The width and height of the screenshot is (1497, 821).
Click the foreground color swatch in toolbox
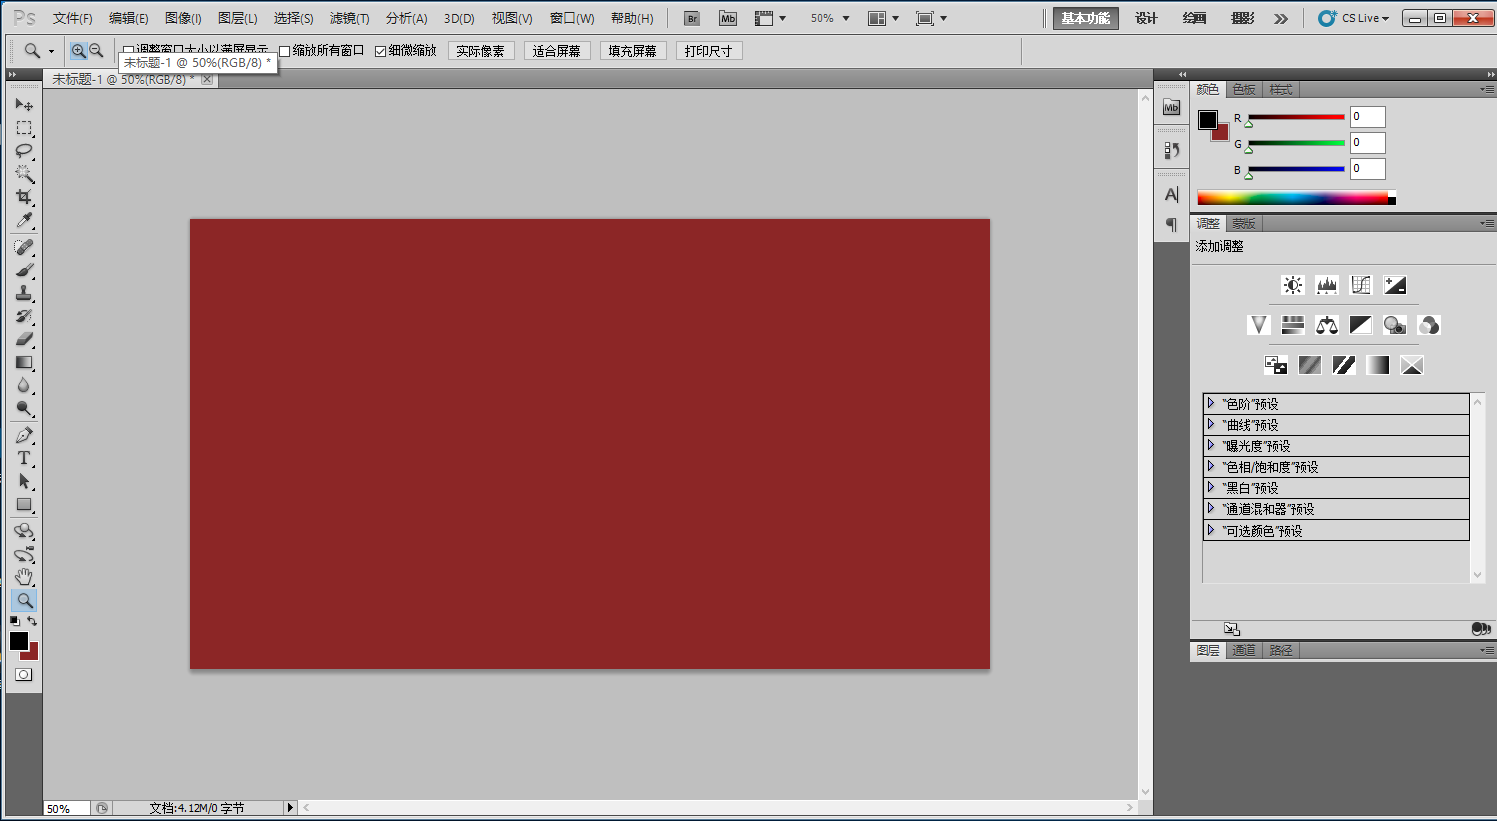click(x=19, y=640)
